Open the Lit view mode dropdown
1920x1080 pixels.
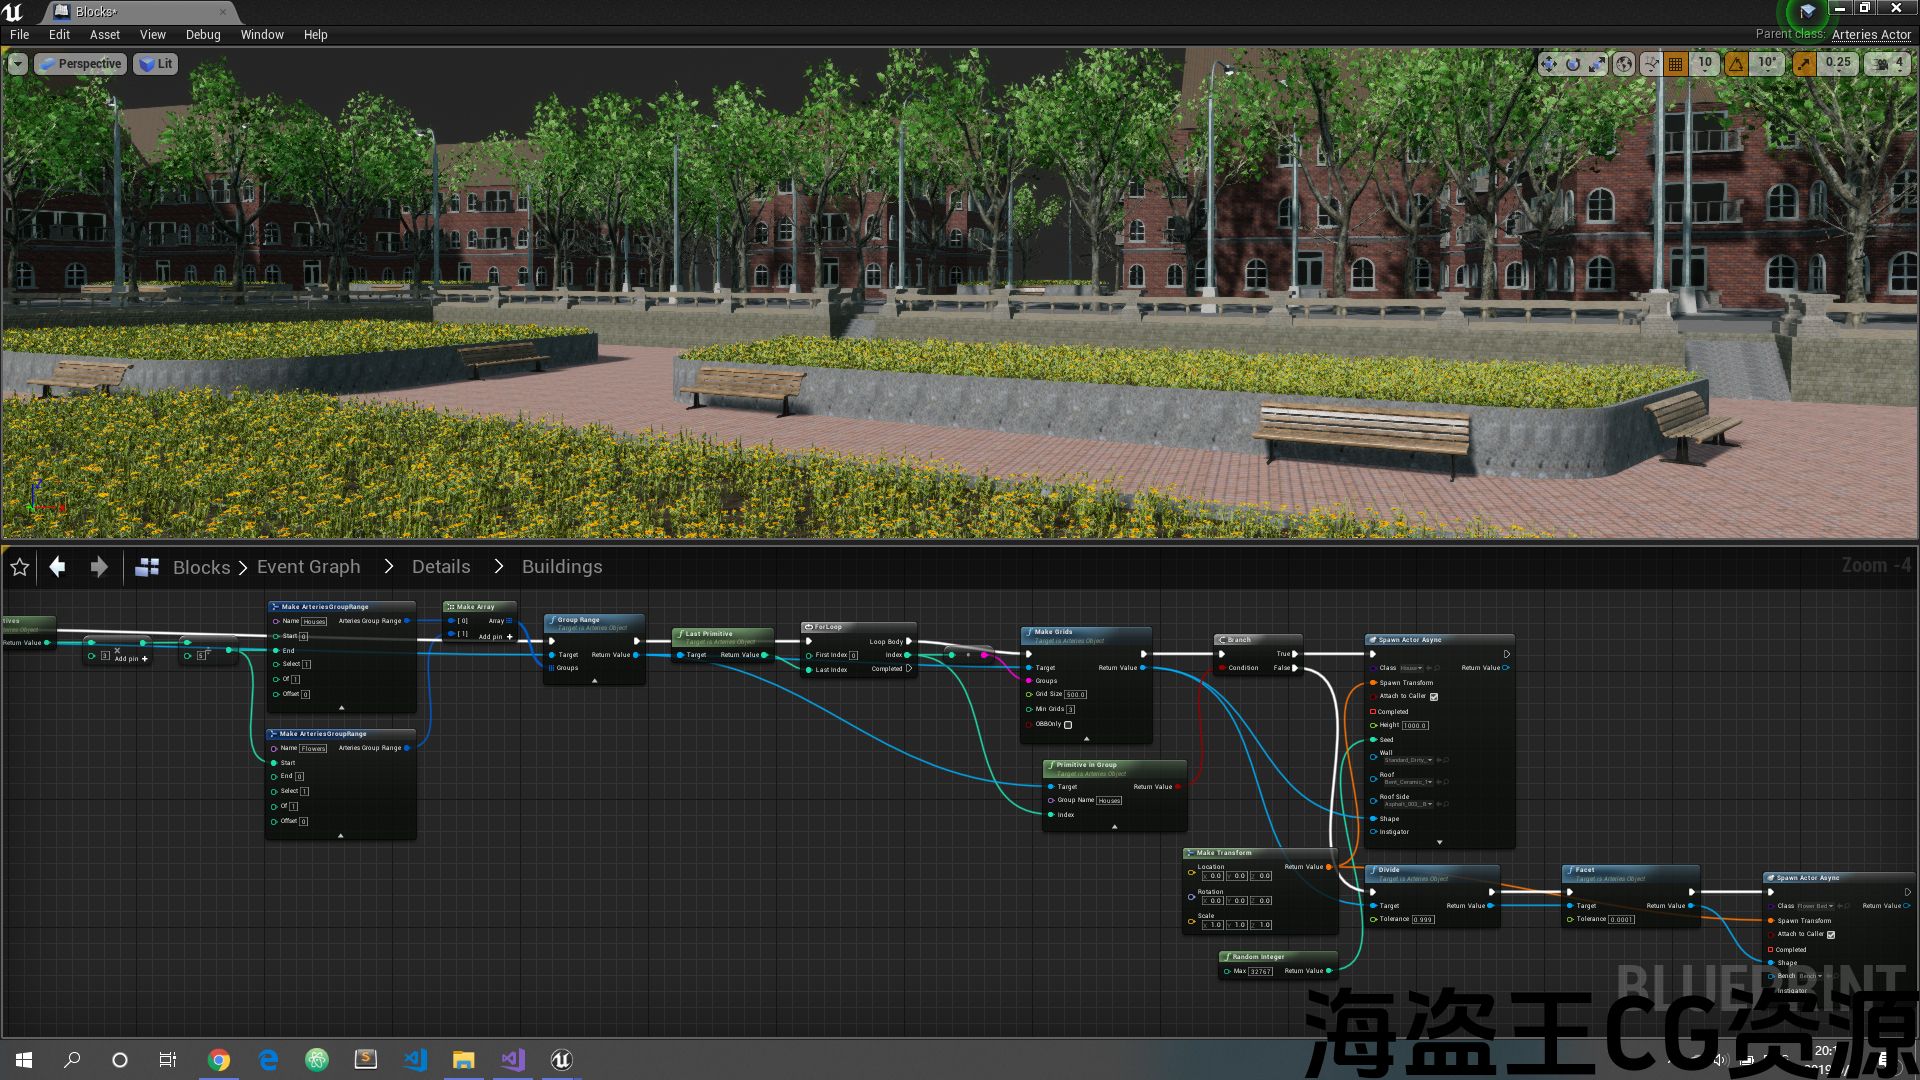[x=155, y=64]
